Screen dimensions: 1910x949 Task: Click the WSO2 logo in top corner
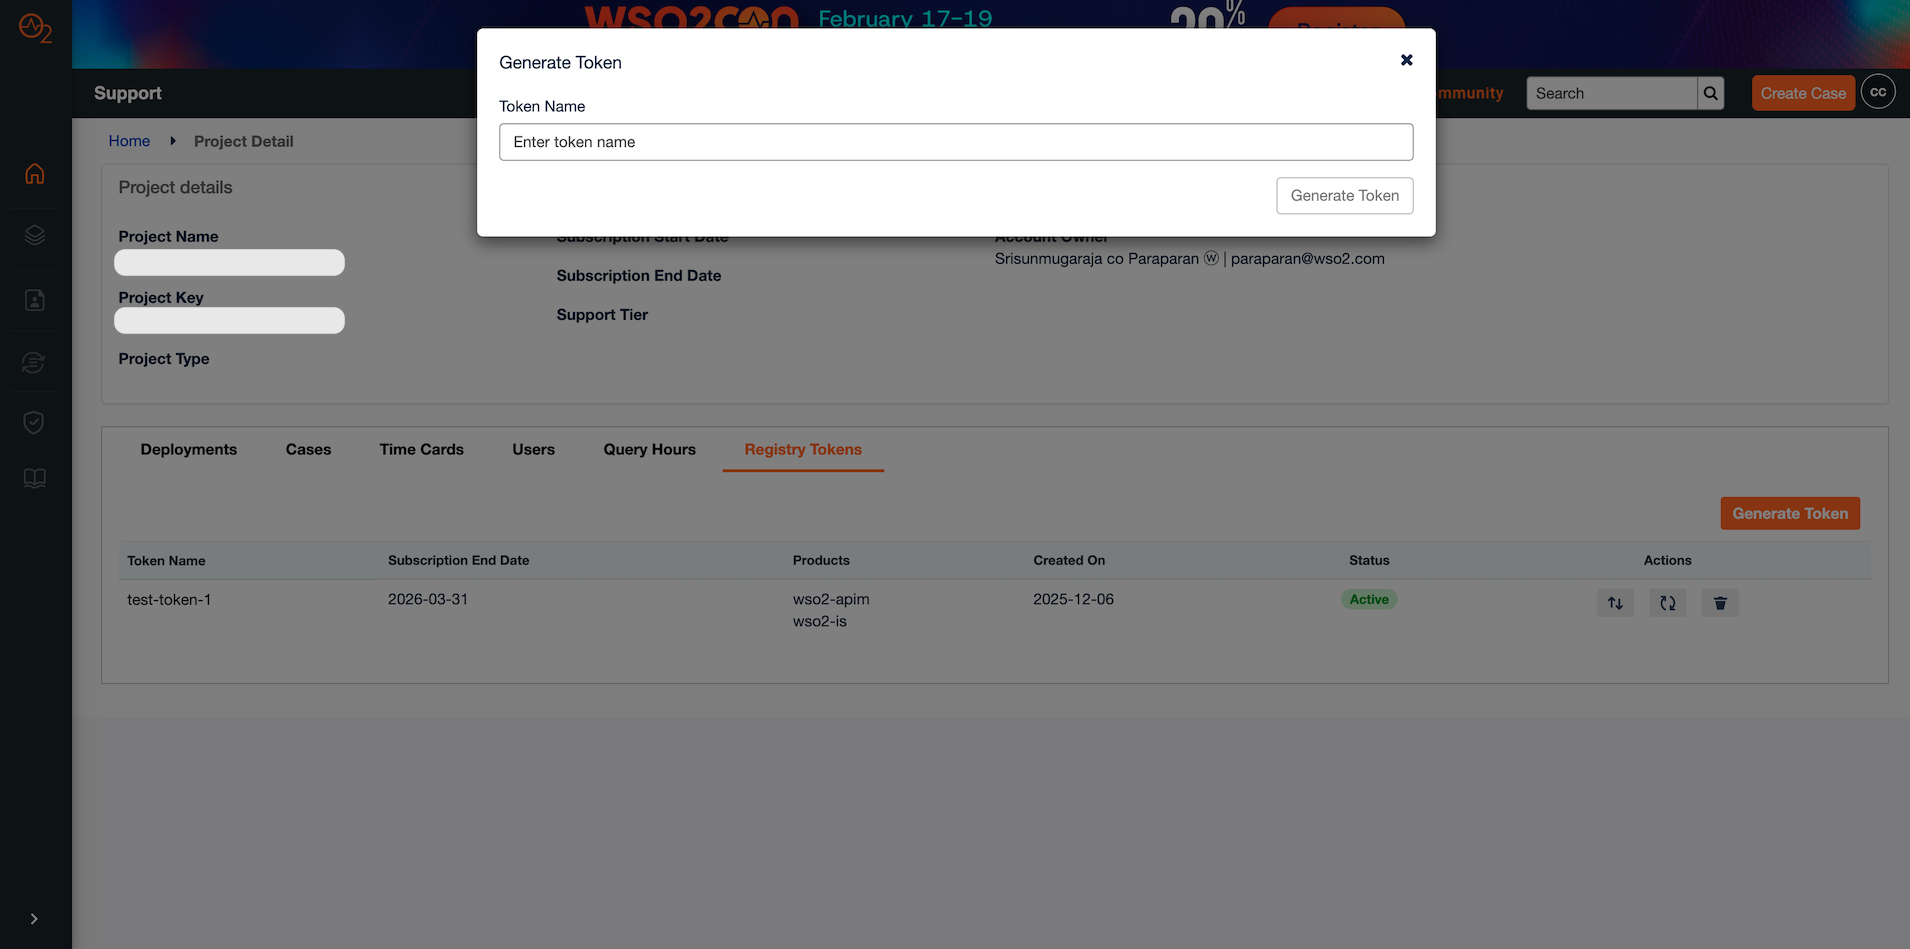point(34,29)
